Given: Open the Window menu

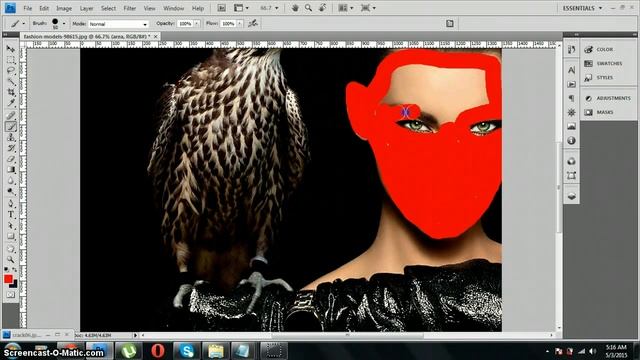Looking at the screenshot, I should [173, 8].
